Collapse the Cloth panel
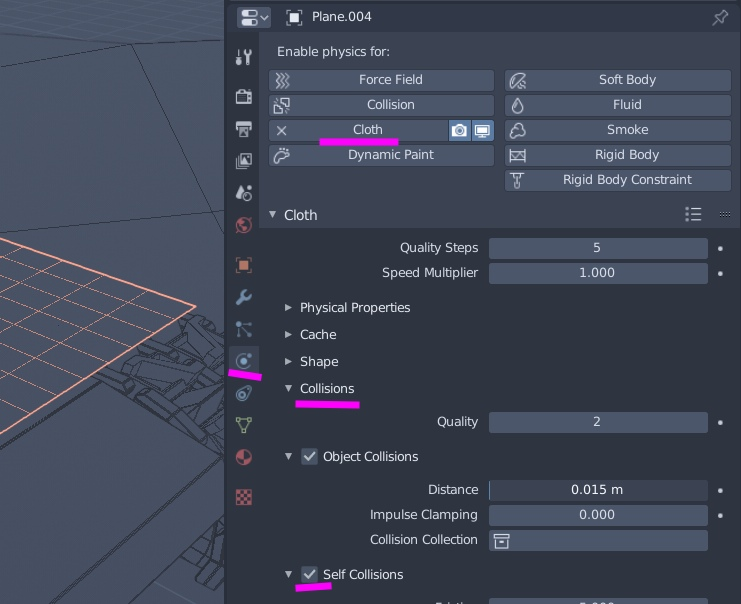 click(273, 215)
